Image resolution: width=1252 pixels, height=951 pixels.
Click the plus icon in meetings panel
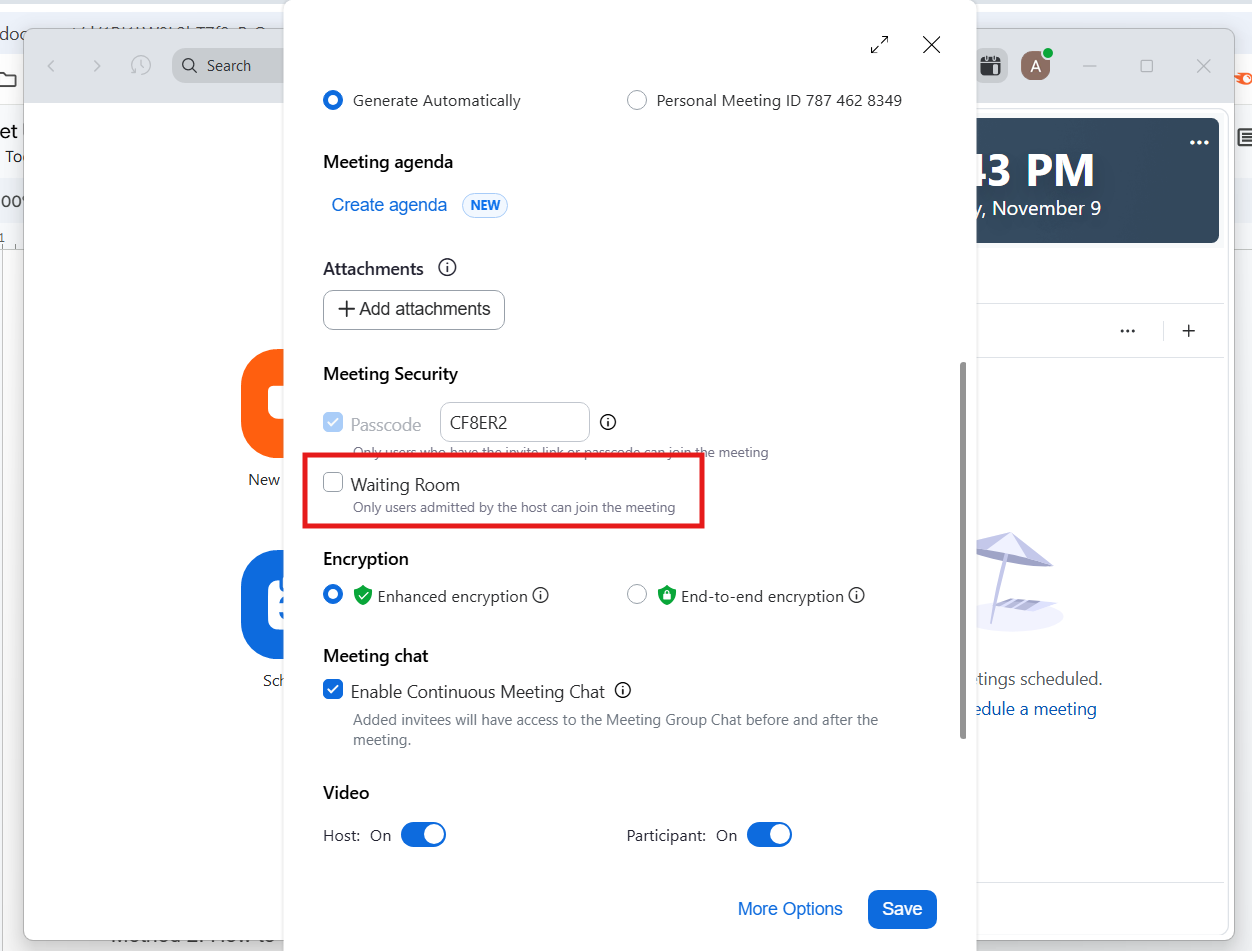pos(1188,331)
